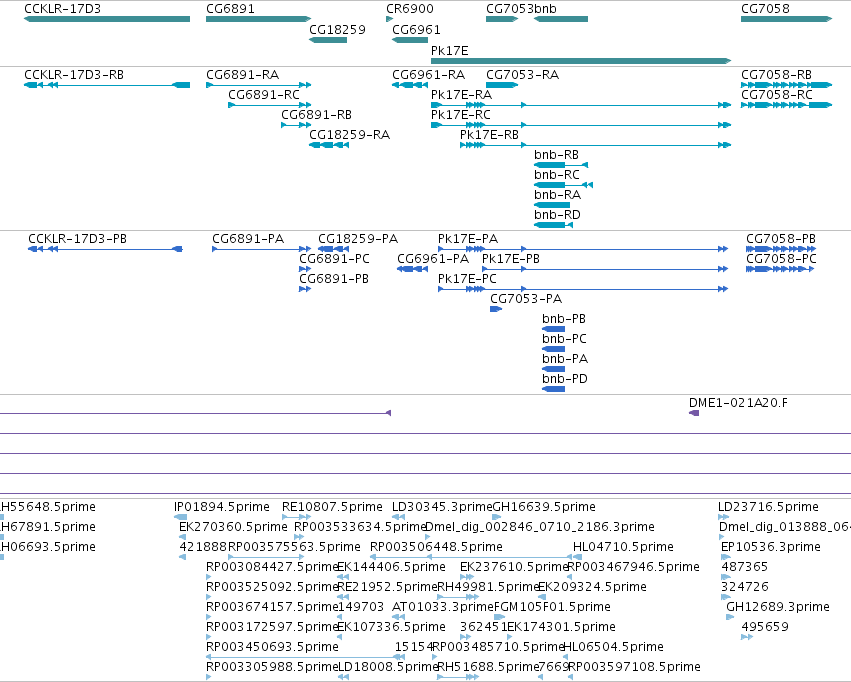Click the CCKLR-17D3 gene label
851x682 pixels.
(x=62, y=9)
